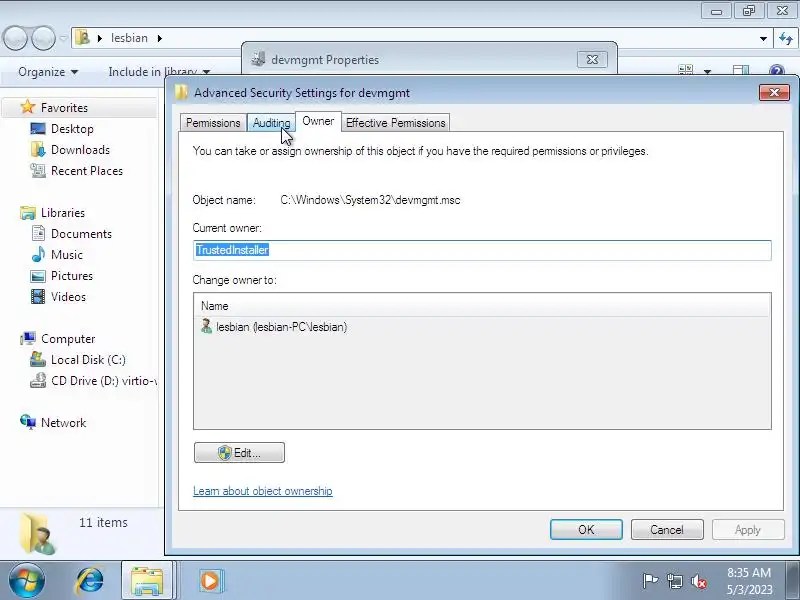Image resolution: width=800 pixels, height=600 pixels.
Task: Open the Videos library
Action: point(68,296)
